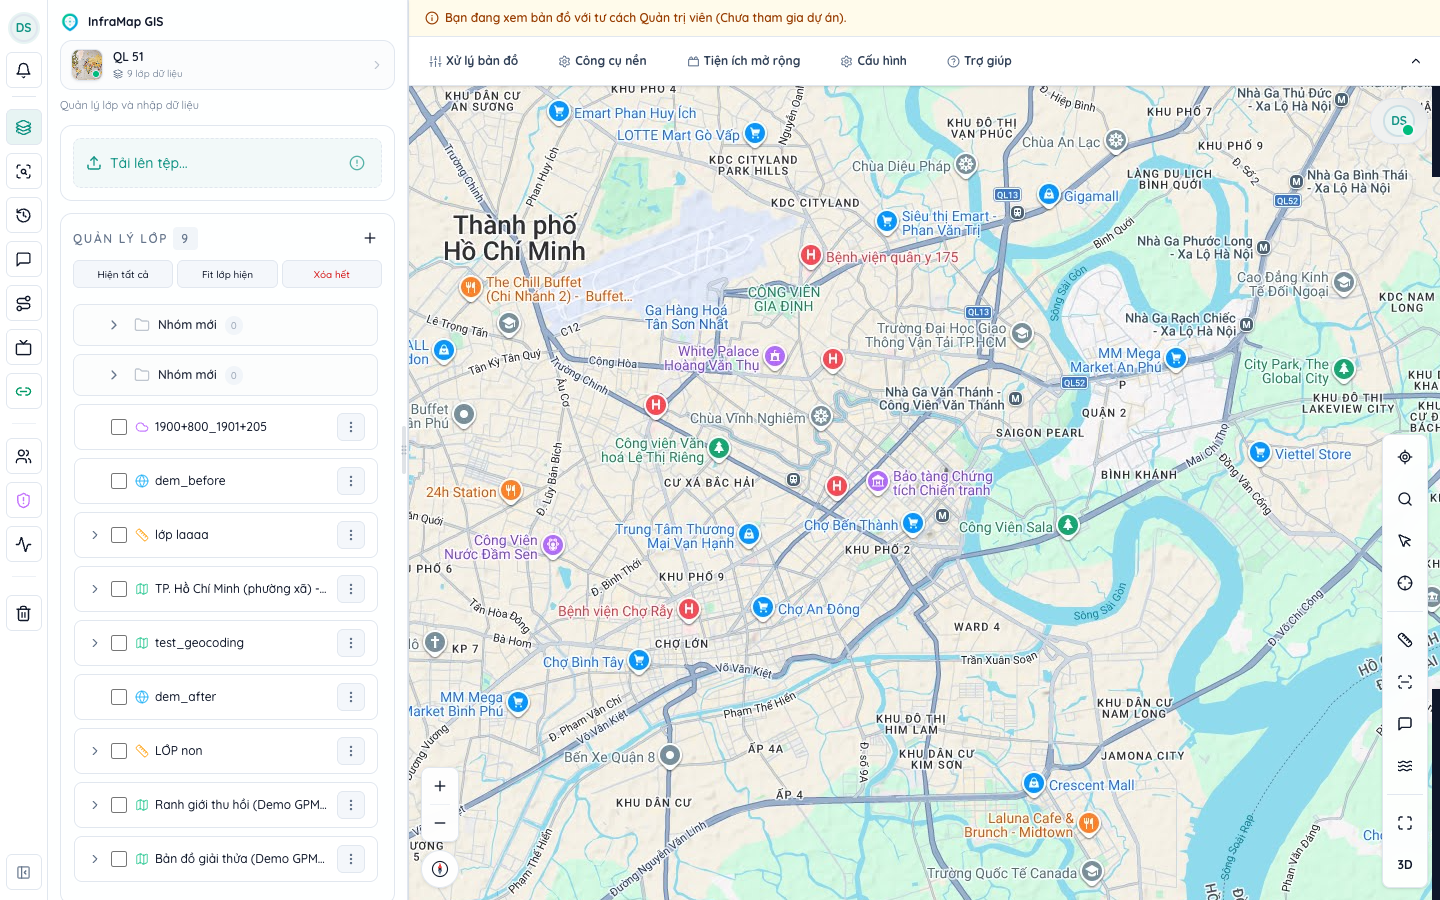
Task: Click the fullscreen icon on map toolbar
Action: click(1405, 823)
